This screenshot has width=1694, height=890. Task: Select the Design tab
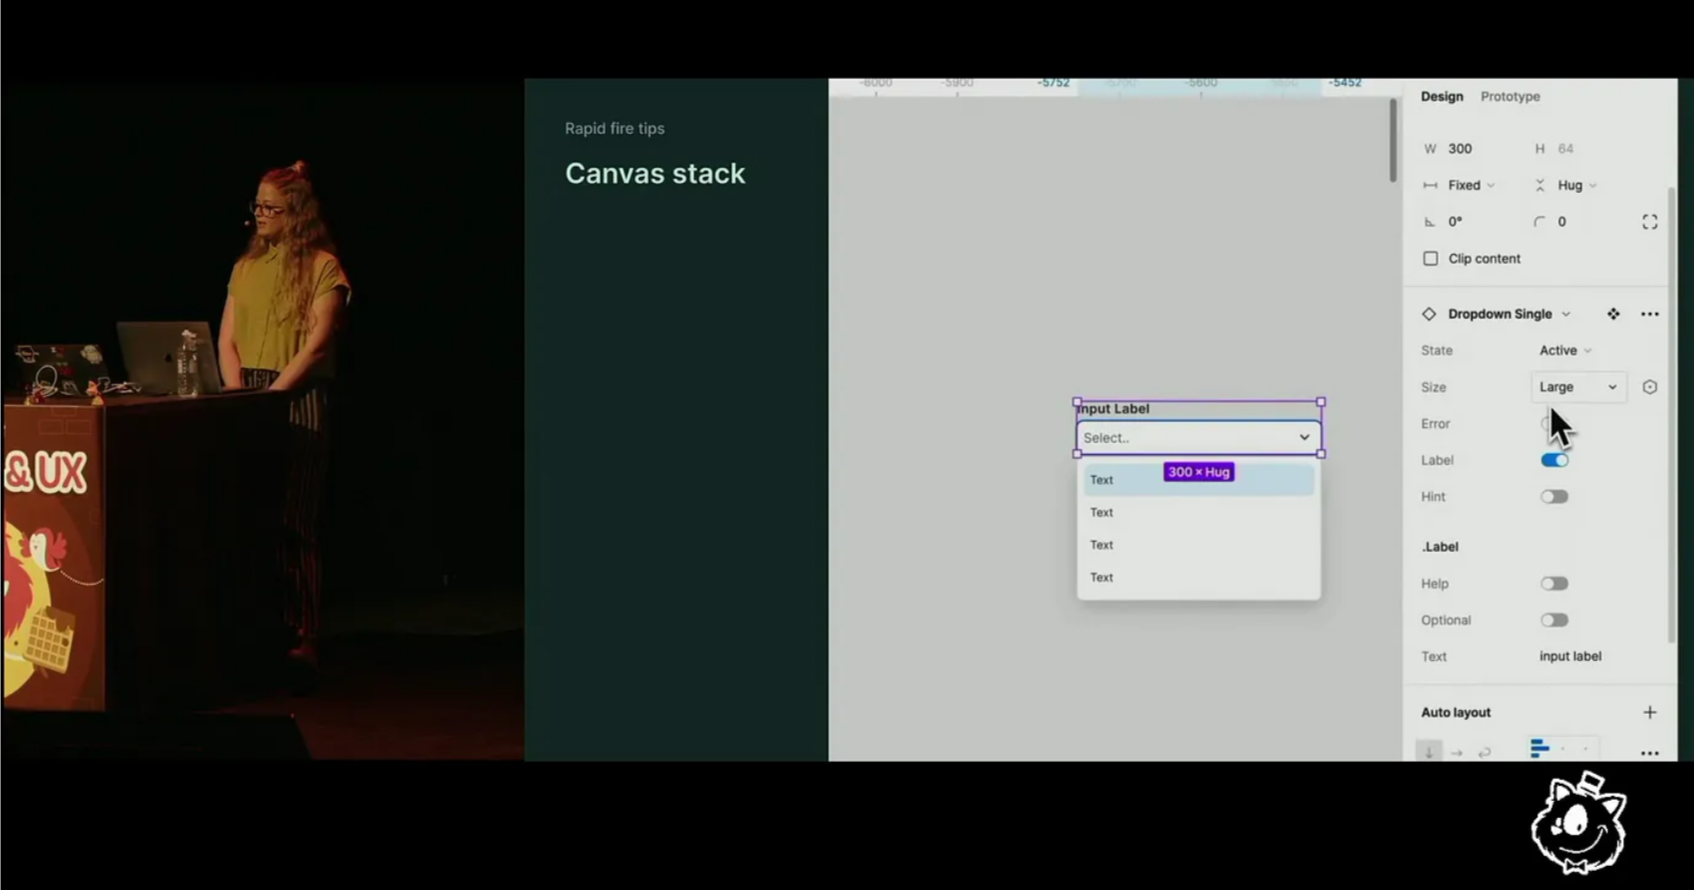coord(1441,97)
